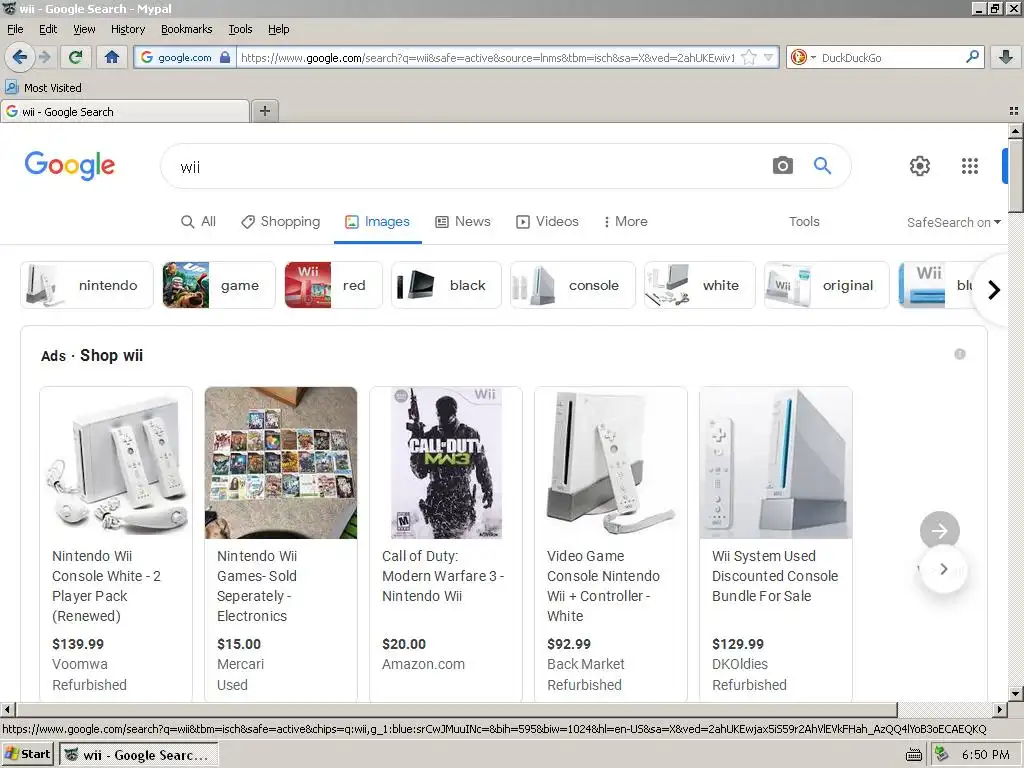The image size is (1024, 768).
Task: Switch to the Shopping results tab
Action: (x=281, y=221)
